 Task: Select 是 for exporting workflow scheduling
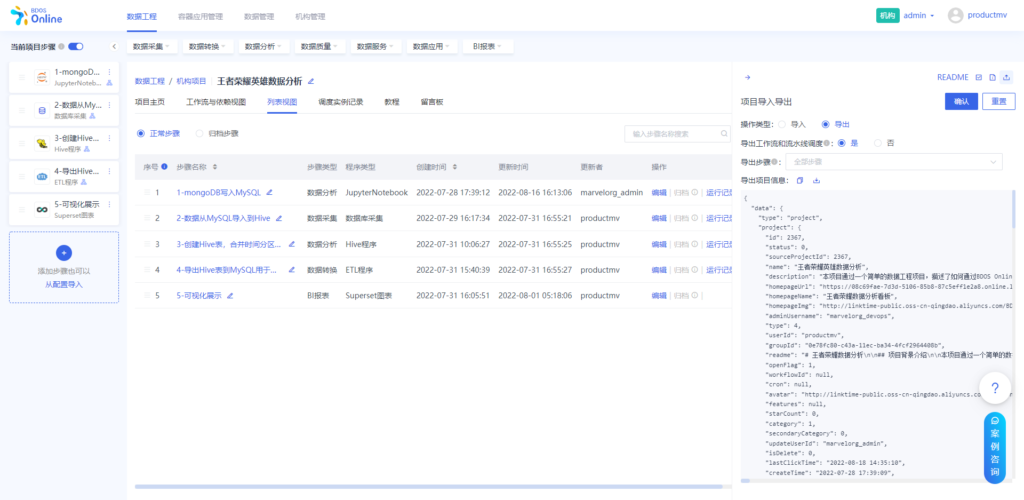842,143
